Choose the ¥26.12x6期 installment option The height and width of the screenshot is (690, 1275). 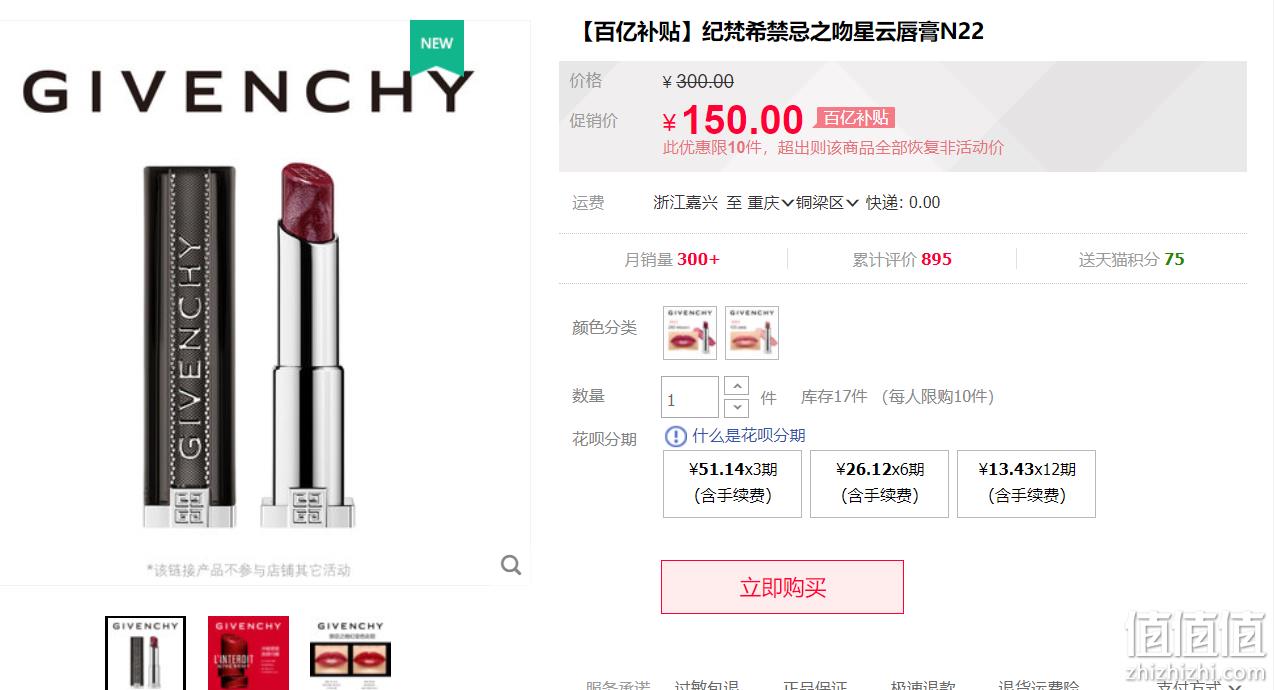pos(879,483)
